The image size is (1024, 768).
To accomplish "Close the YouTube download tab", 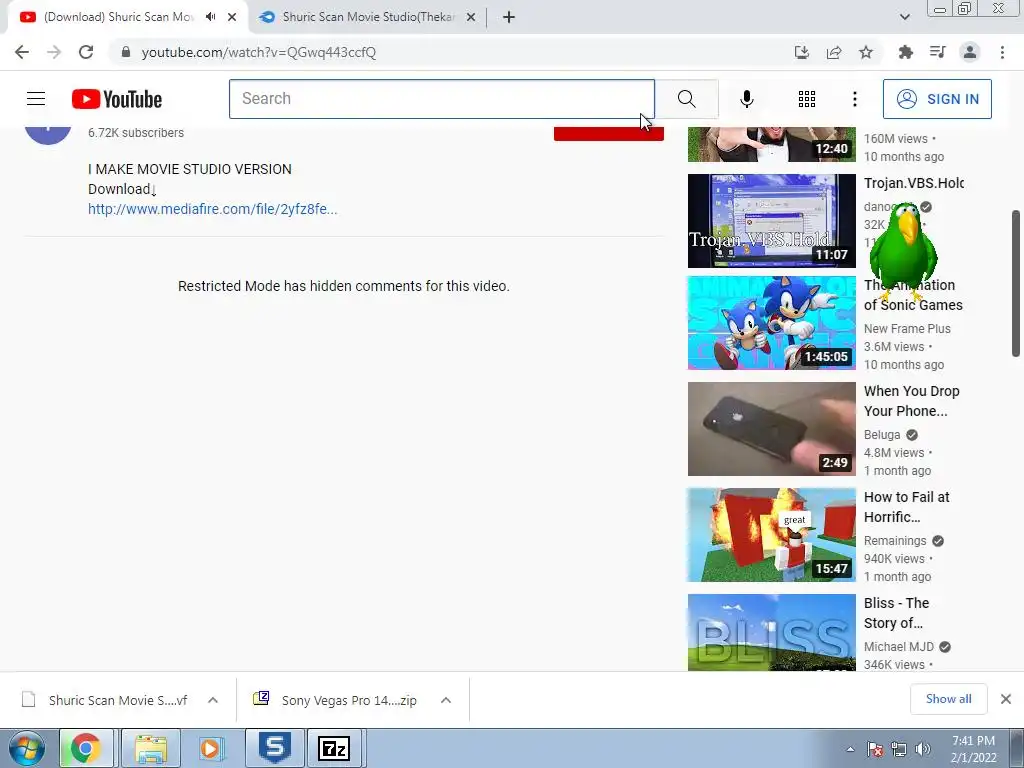I will 232,17.
